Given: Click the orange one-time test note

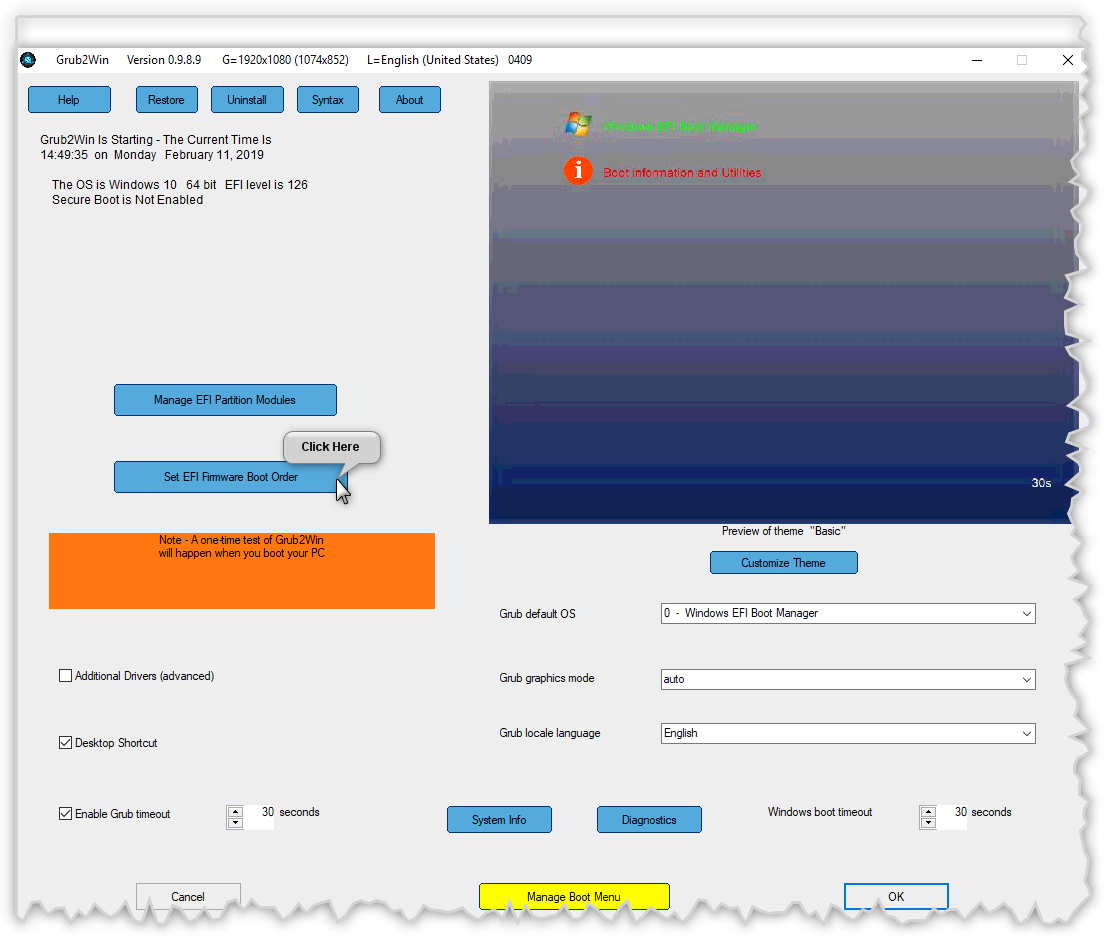Looking at the screenshot, I should [x=241, y=570].
